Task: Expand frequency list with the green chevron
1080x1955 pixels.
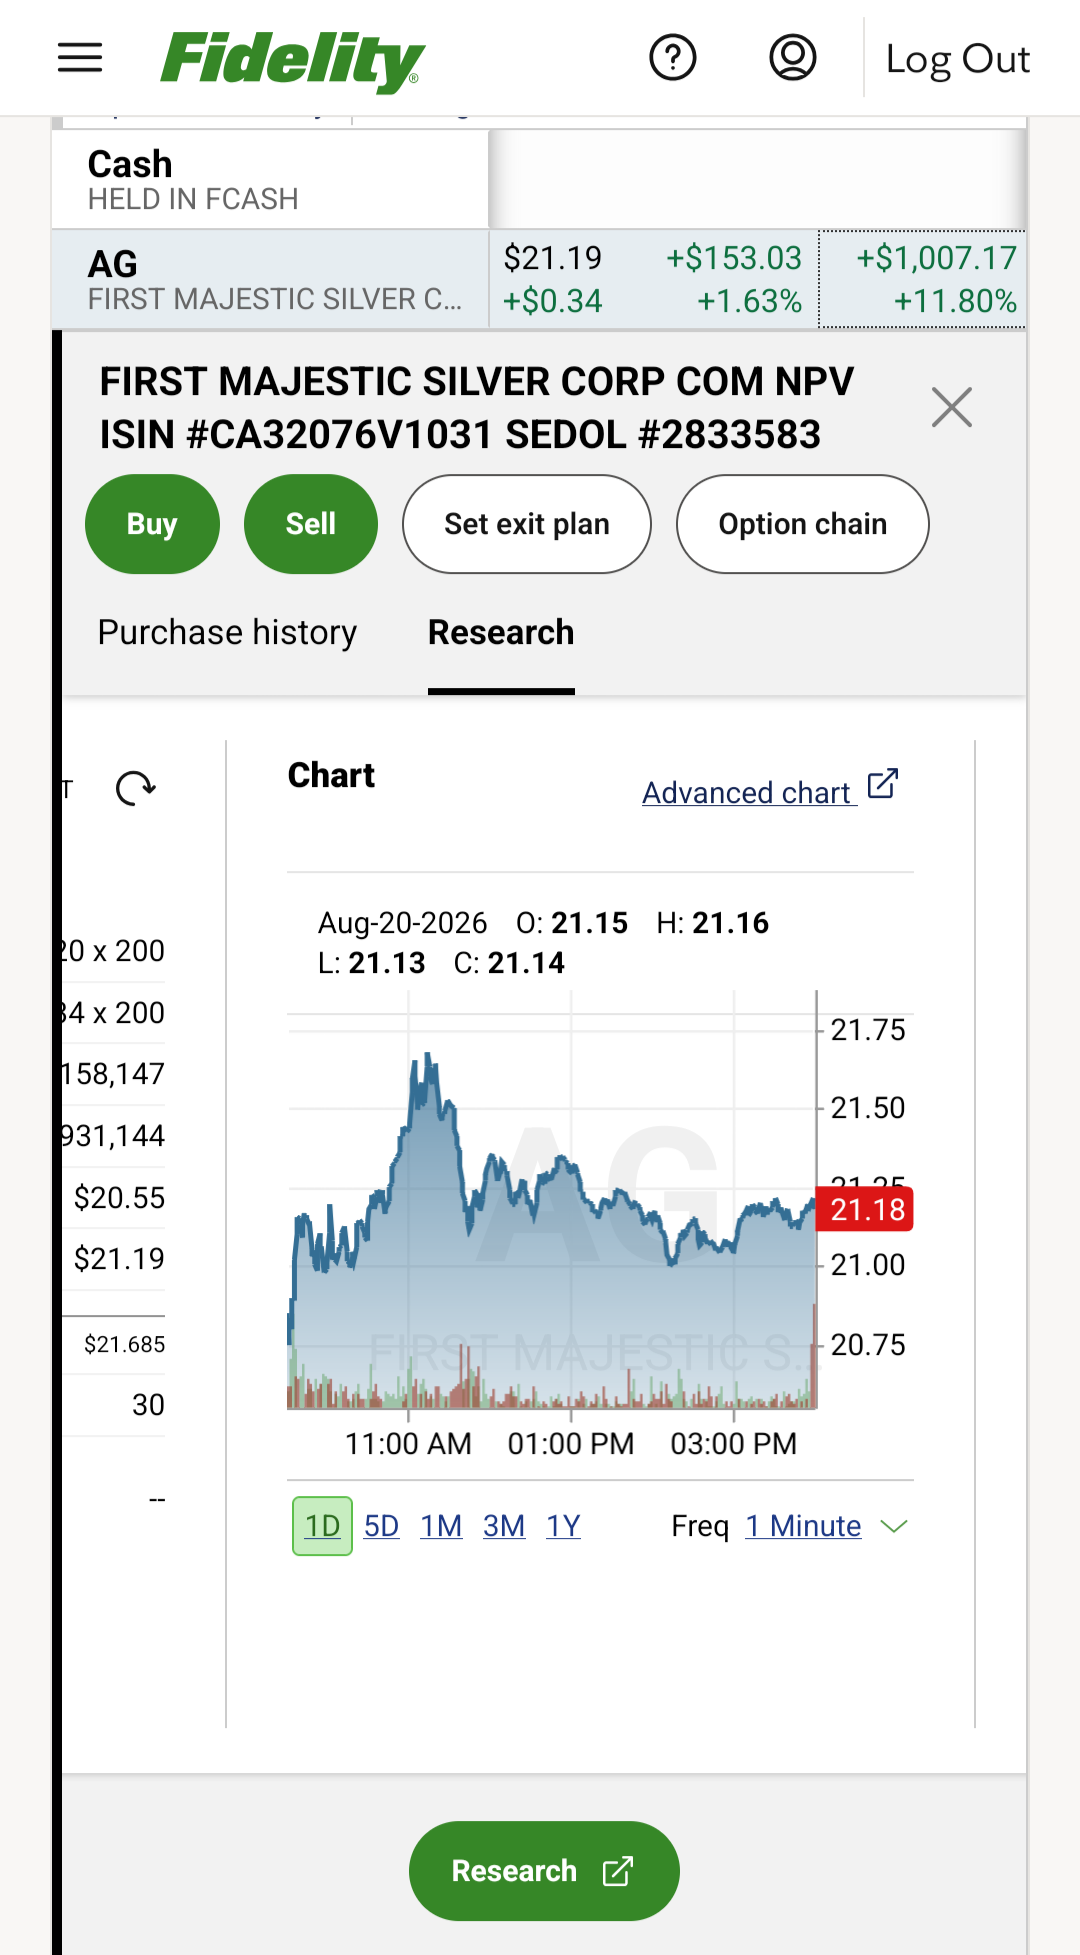Action: pyautogui.click(x=894, y=1527)
